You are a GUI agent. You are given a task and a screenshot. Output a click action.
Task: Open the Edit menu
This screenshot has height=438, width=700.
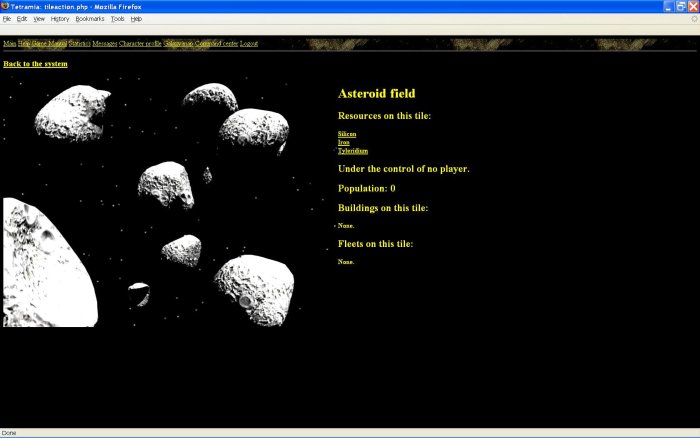click(21, 18)
